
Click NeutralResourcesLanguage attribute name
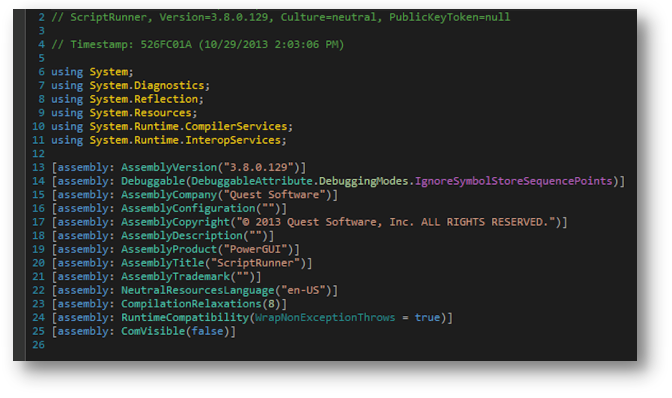point(198,290)
